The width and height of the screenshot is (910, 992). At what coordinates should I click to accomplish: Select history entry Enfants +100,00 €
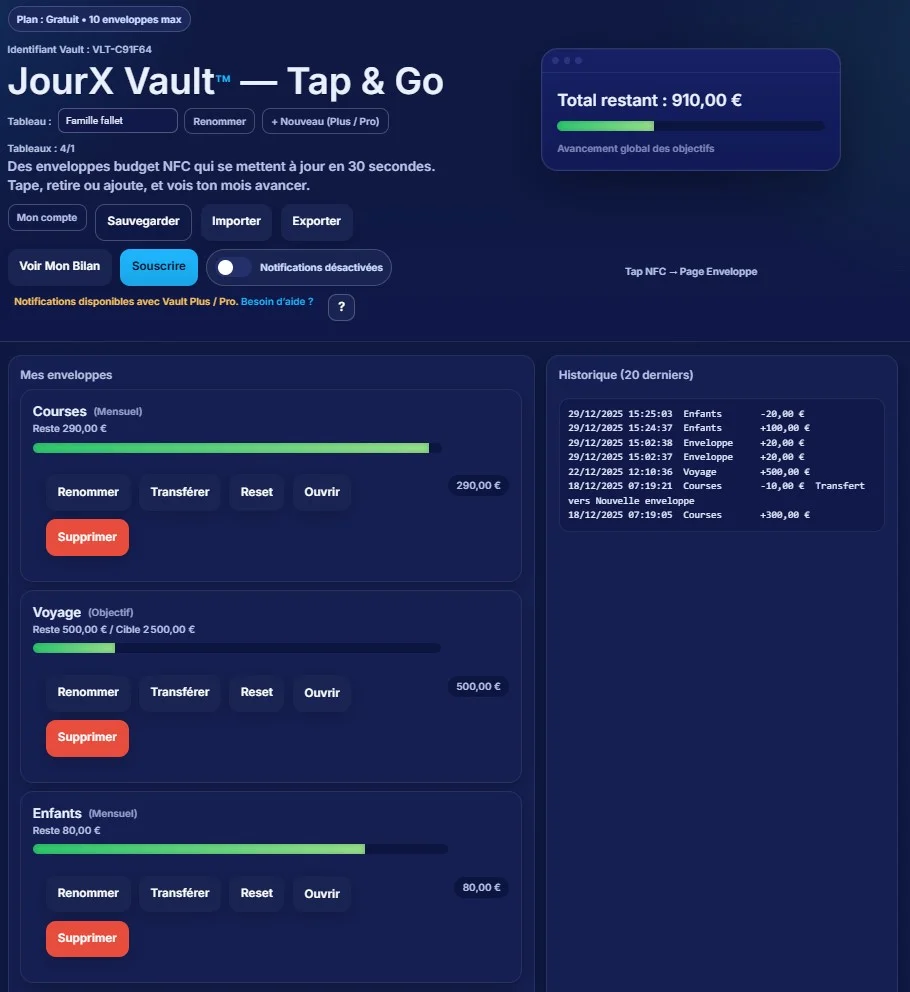(x=689, y=428)
